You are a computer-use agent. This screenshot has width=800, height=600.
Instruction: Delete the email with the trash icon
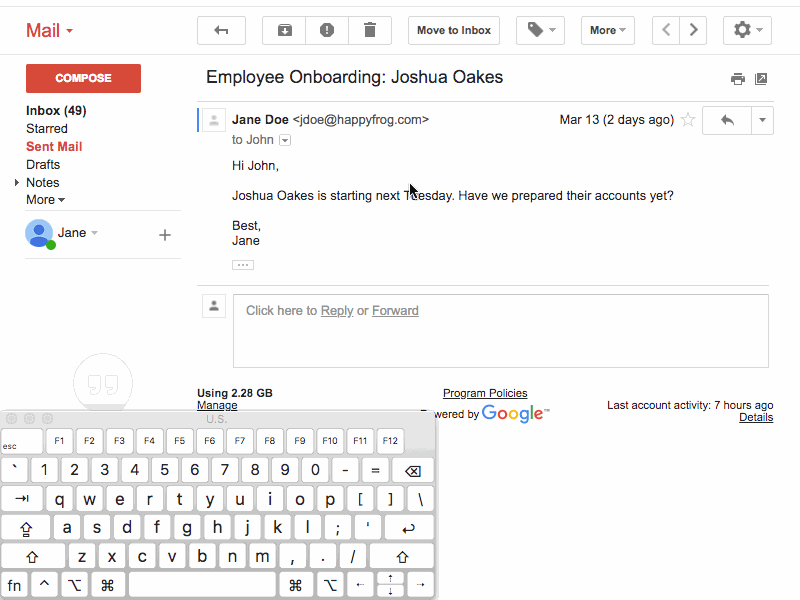[x=370, y=30]
